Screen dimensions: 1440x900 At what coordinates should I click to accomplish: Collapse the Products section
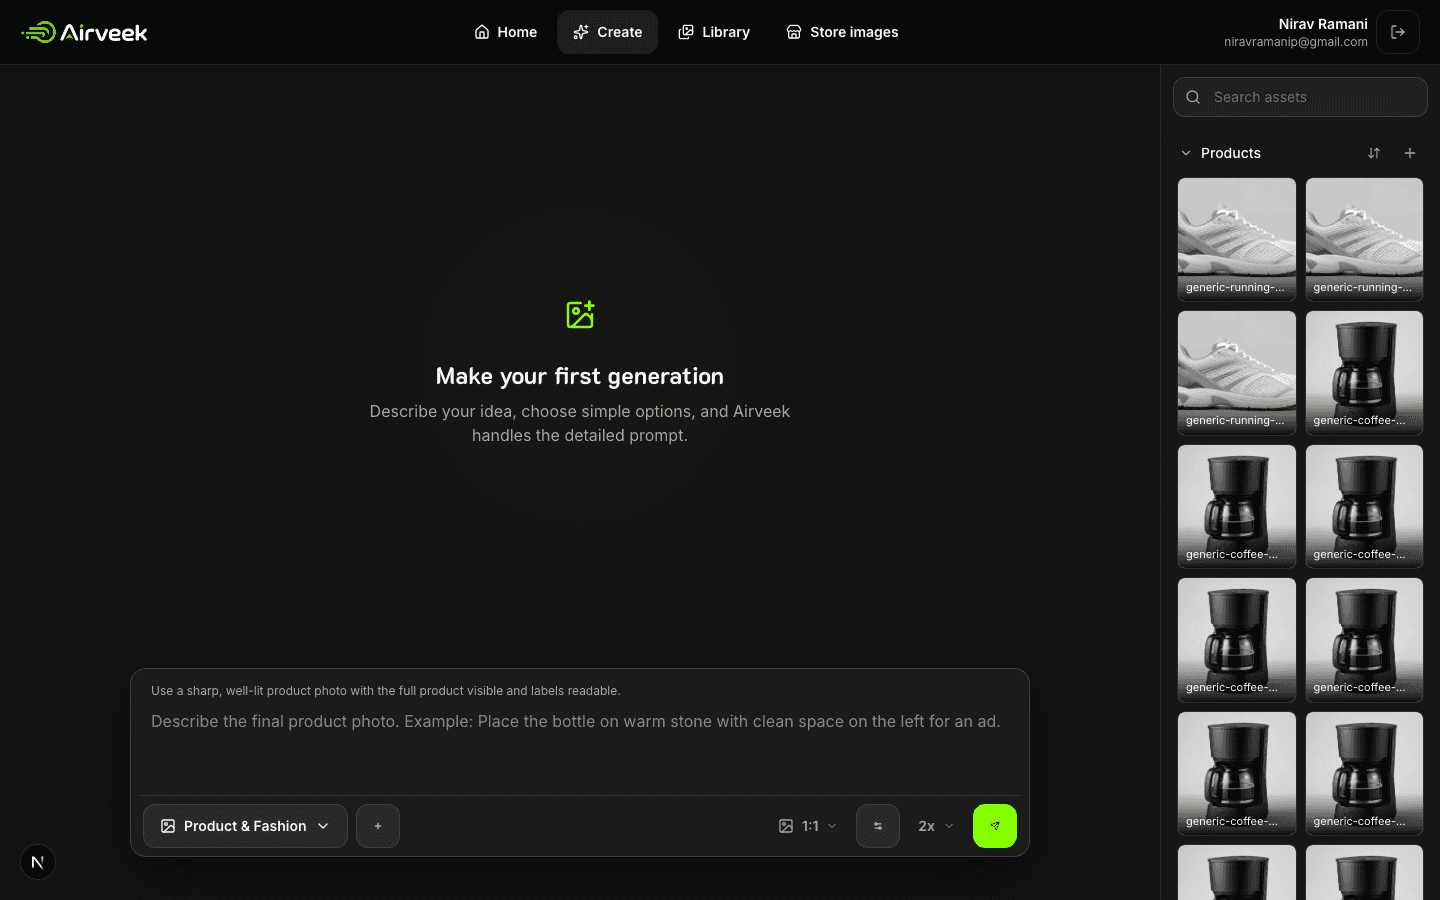pos(1186,153)
